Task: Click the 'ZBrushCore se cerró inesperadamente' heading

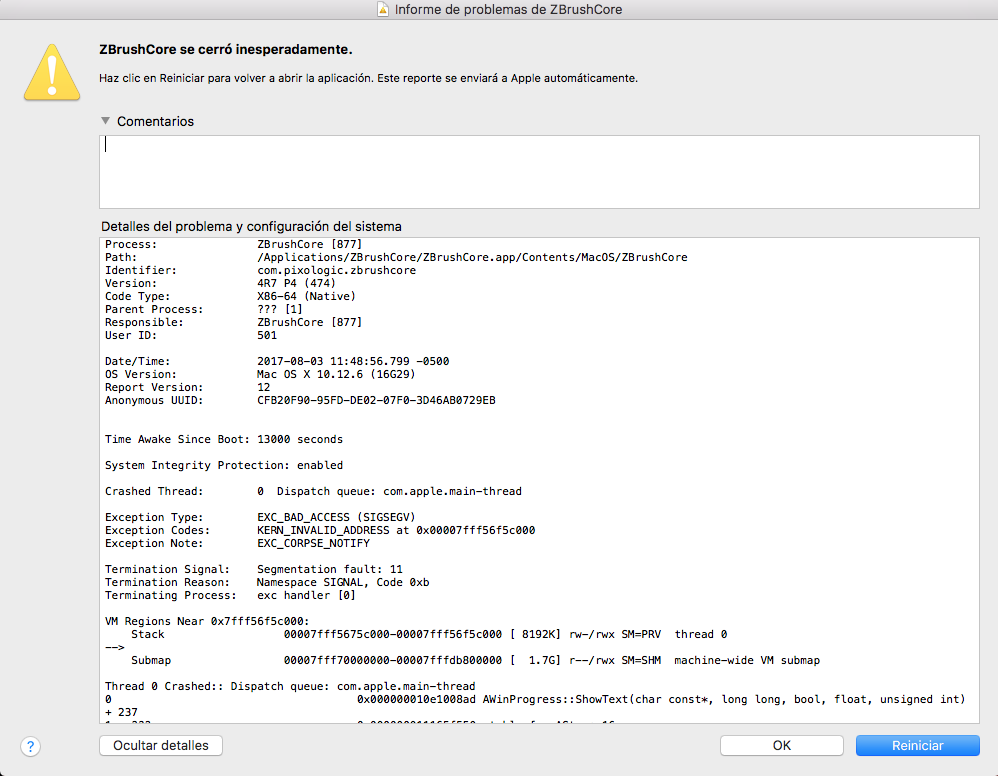Action: [225, 49]
